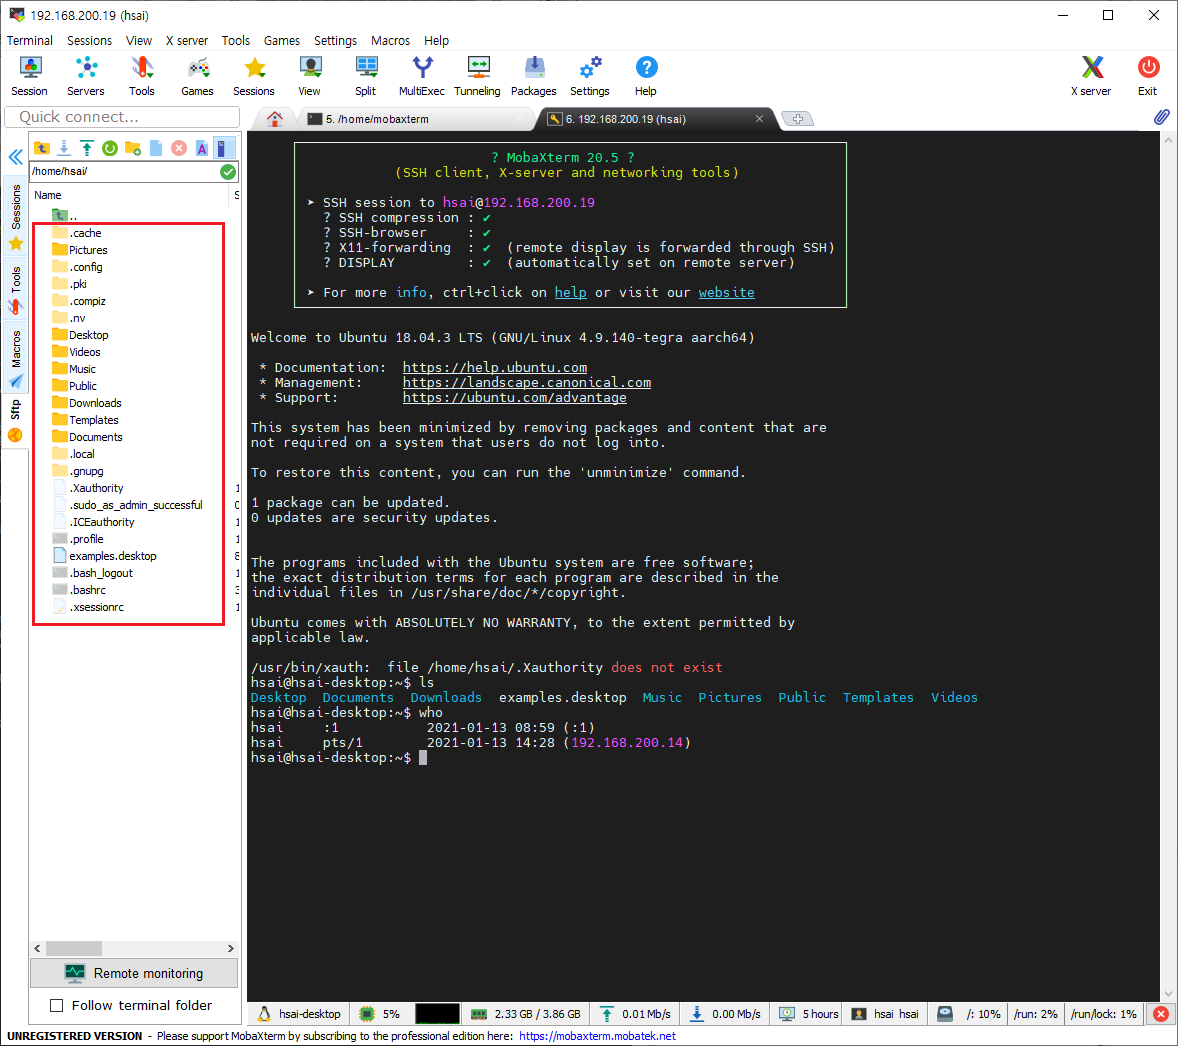Click the SFTP horizontal scrollbar thumb
The image size is (1178, 1046).
tap(74, 948)
